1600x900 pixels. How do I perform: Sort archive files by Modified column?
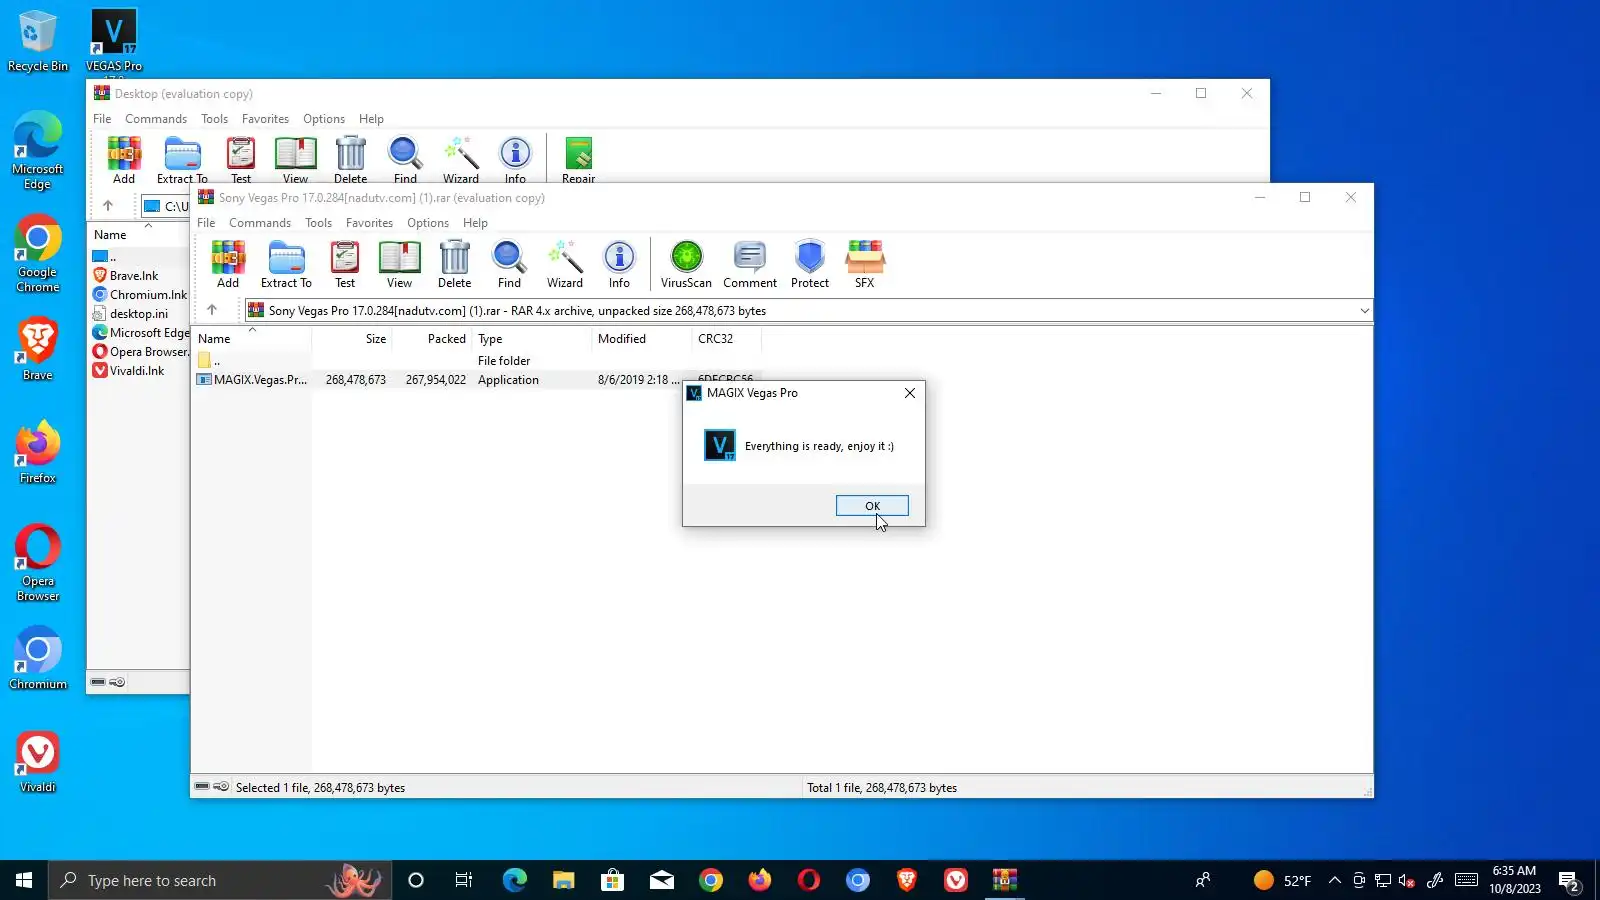[642, 339]
